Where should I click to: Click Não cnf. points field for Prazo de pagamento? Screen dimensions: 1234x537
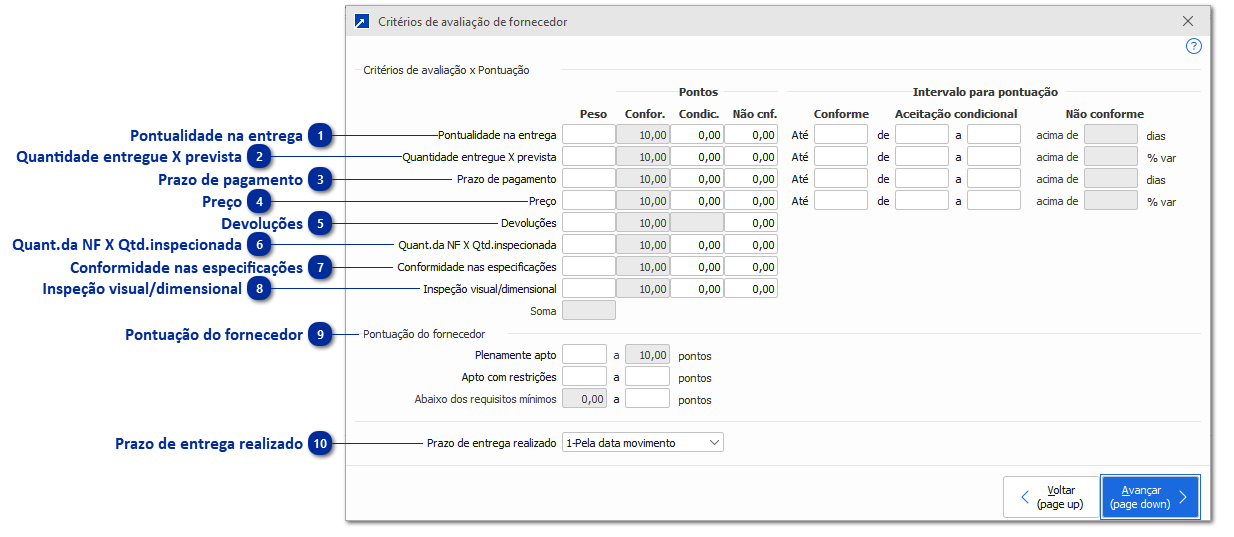[751, 178]
